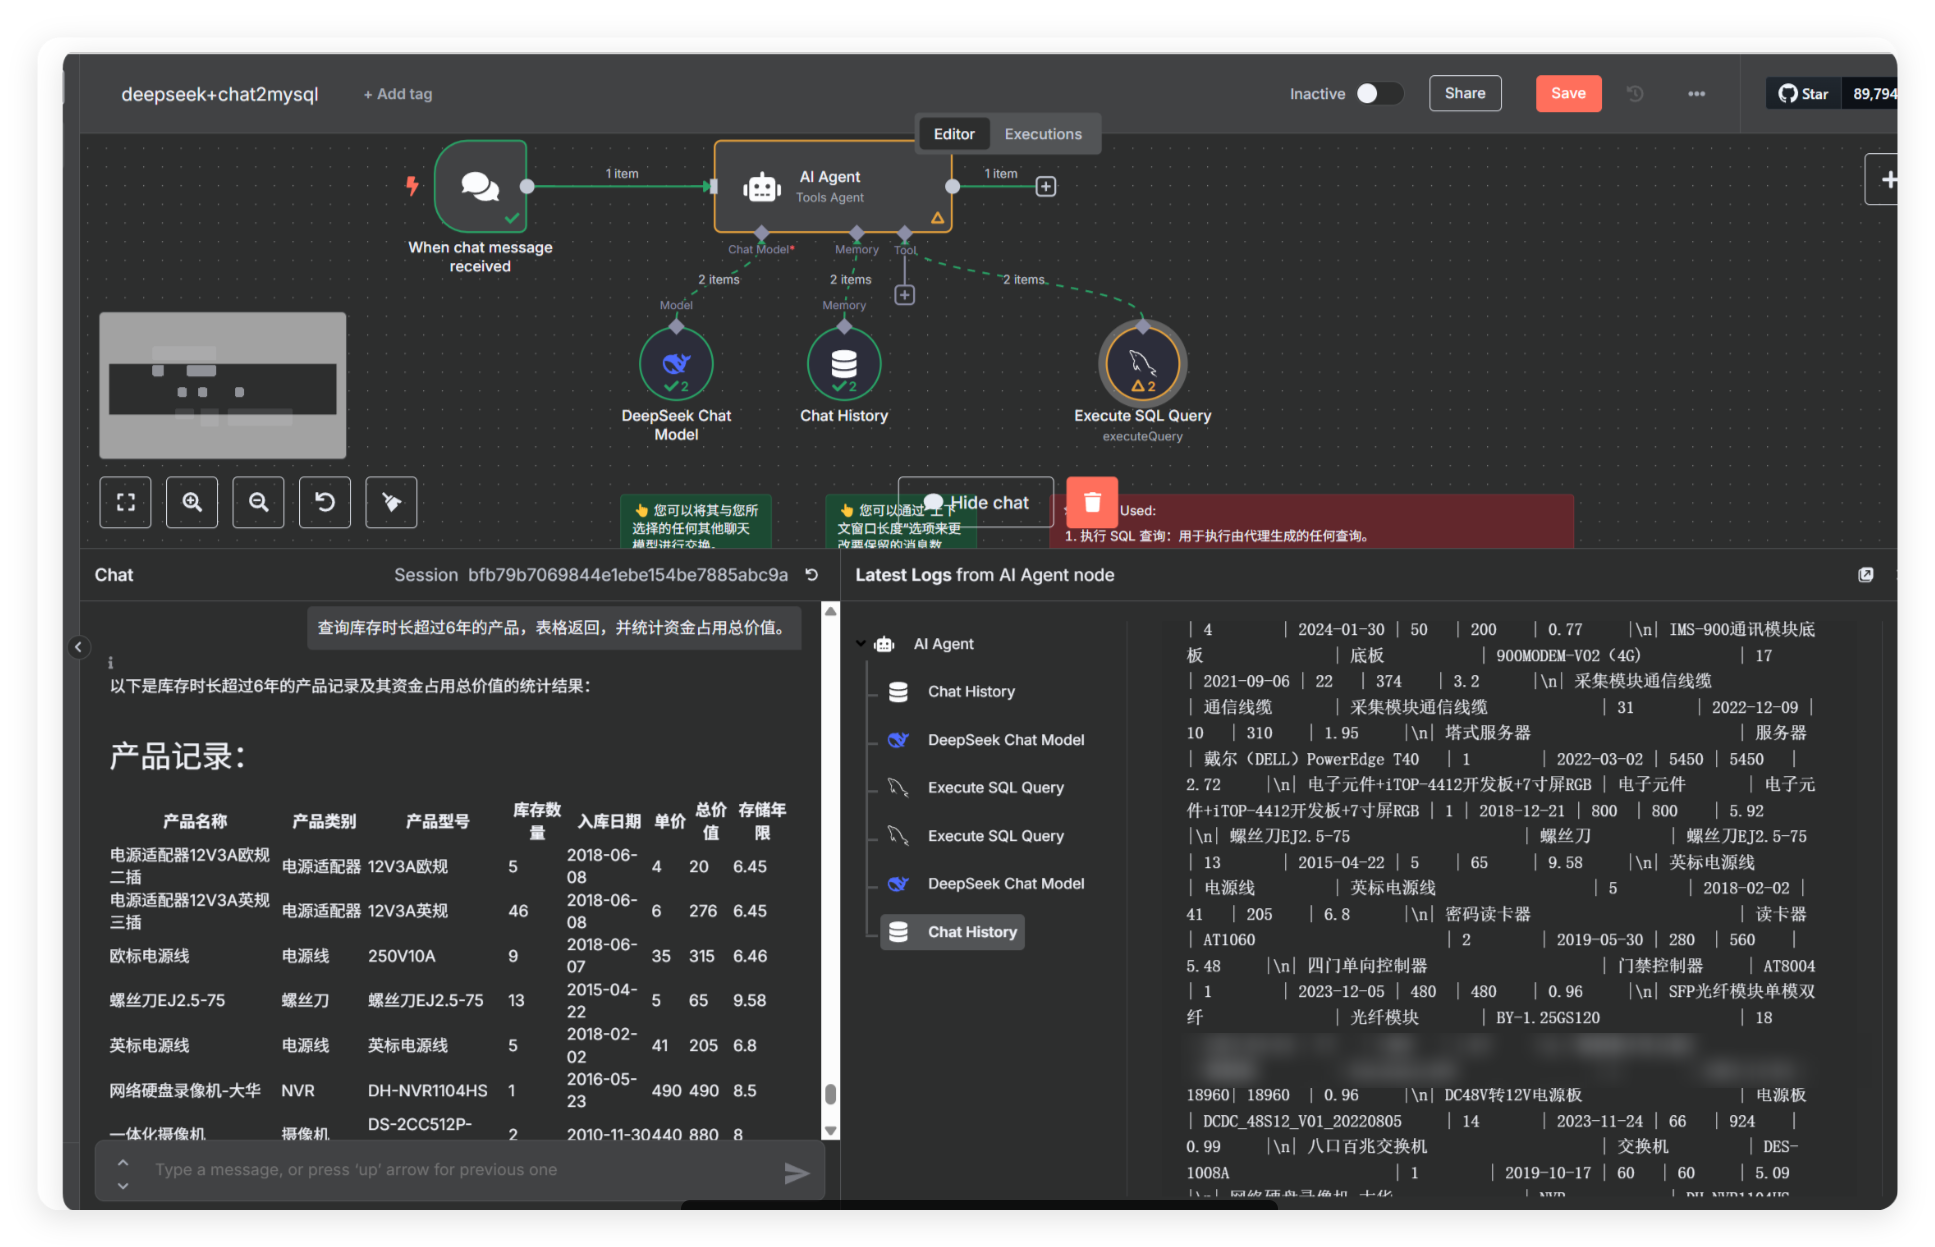Image resolution: width=1935 pixels, height=1247 pixels.
Task: Open the three-dot workflow options menu
Action: pos(1696,93)
